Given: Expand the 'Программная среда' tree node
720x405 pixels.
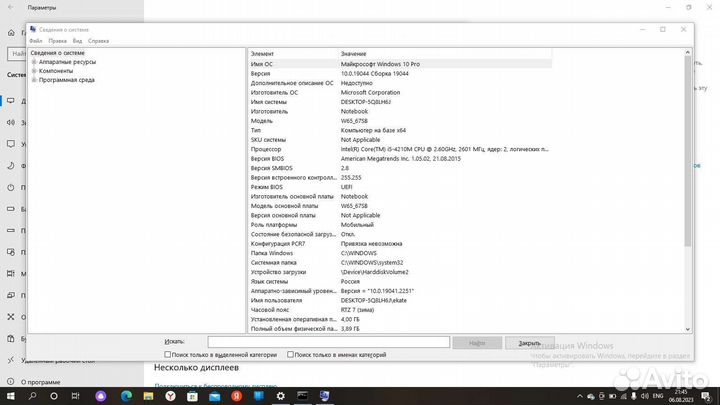Looking at the screenshot, I should (x=34, y=80).
